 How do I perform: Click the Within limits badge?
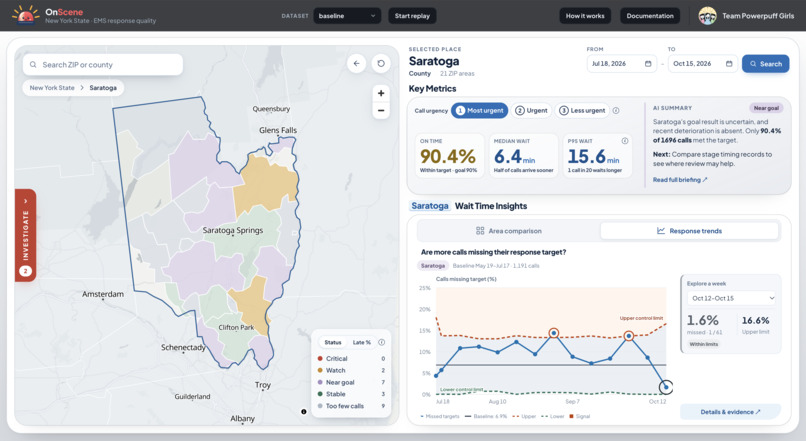coord(704,344)
